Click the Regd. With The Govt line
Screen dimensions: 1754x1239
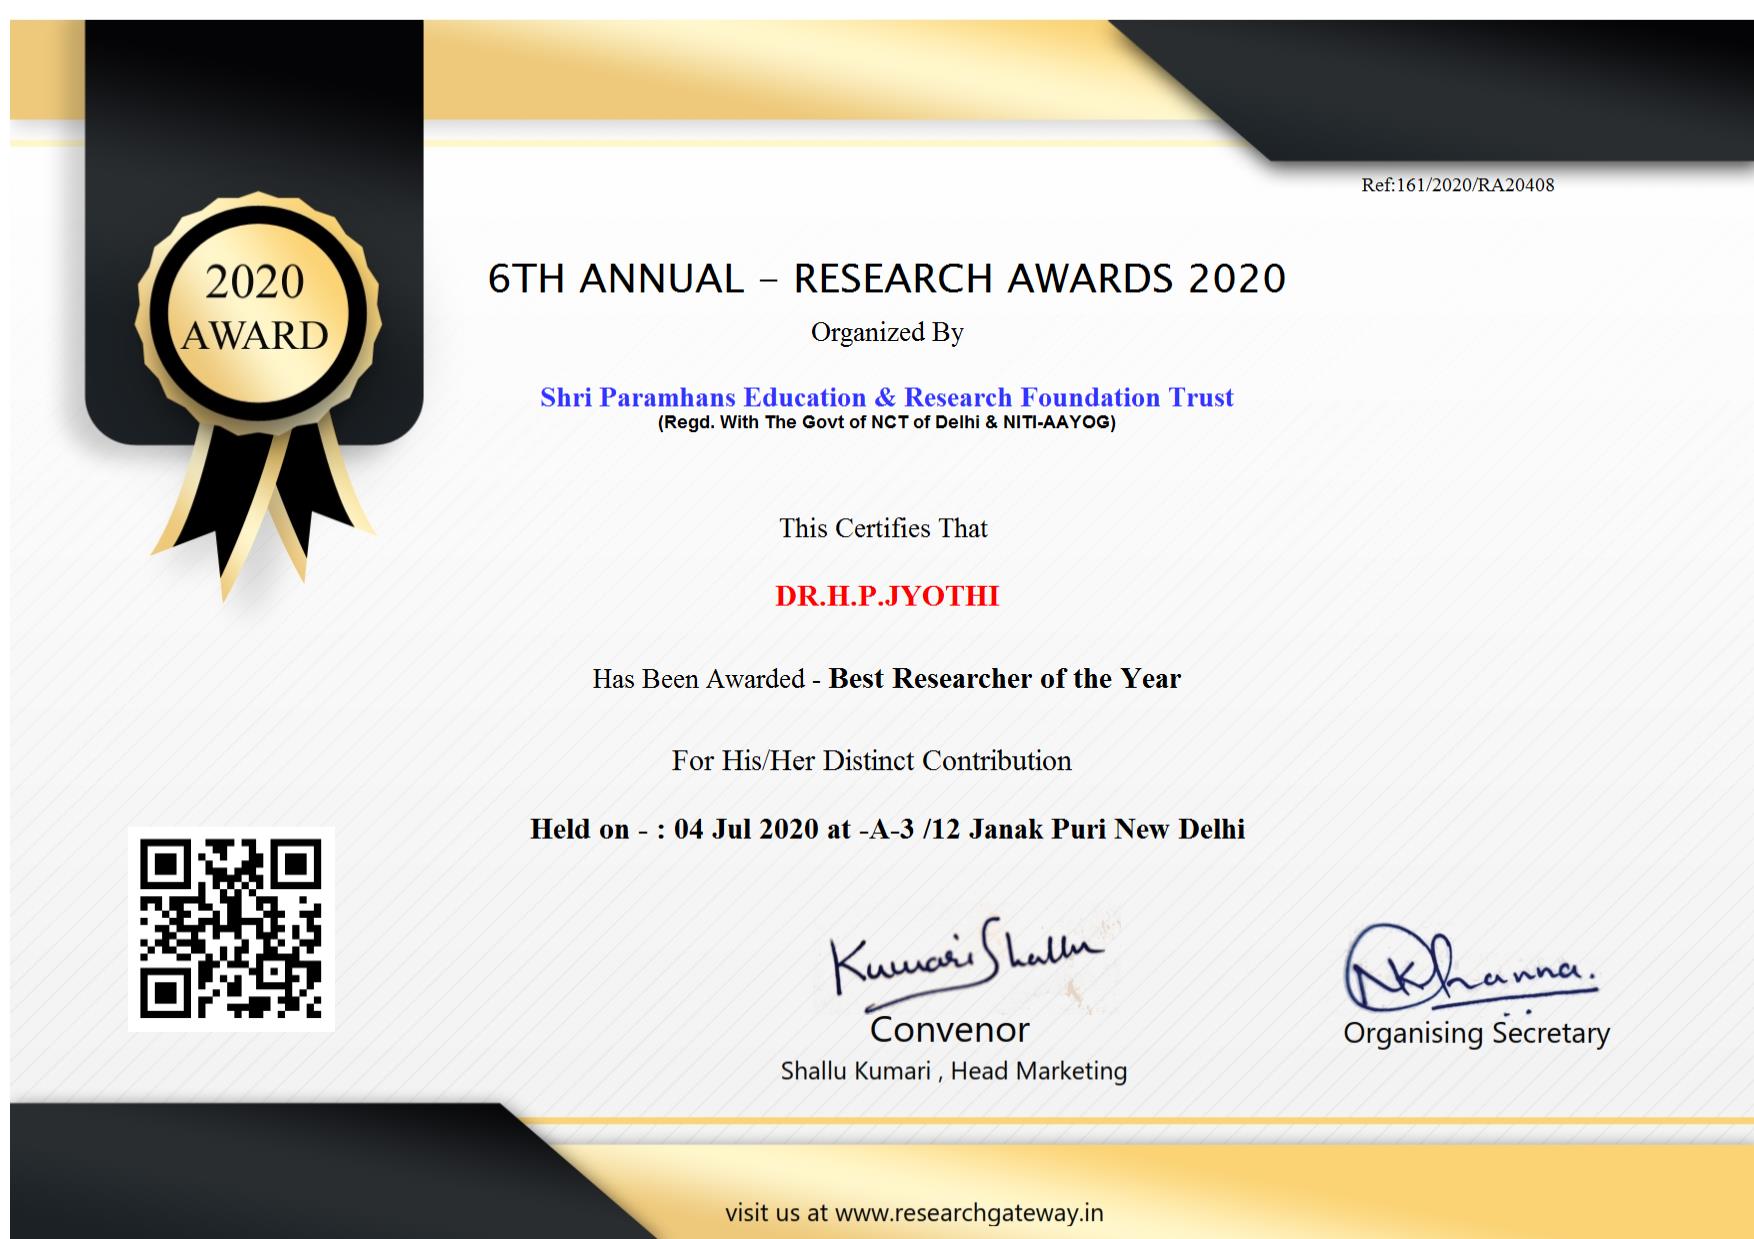coord(886,422)
